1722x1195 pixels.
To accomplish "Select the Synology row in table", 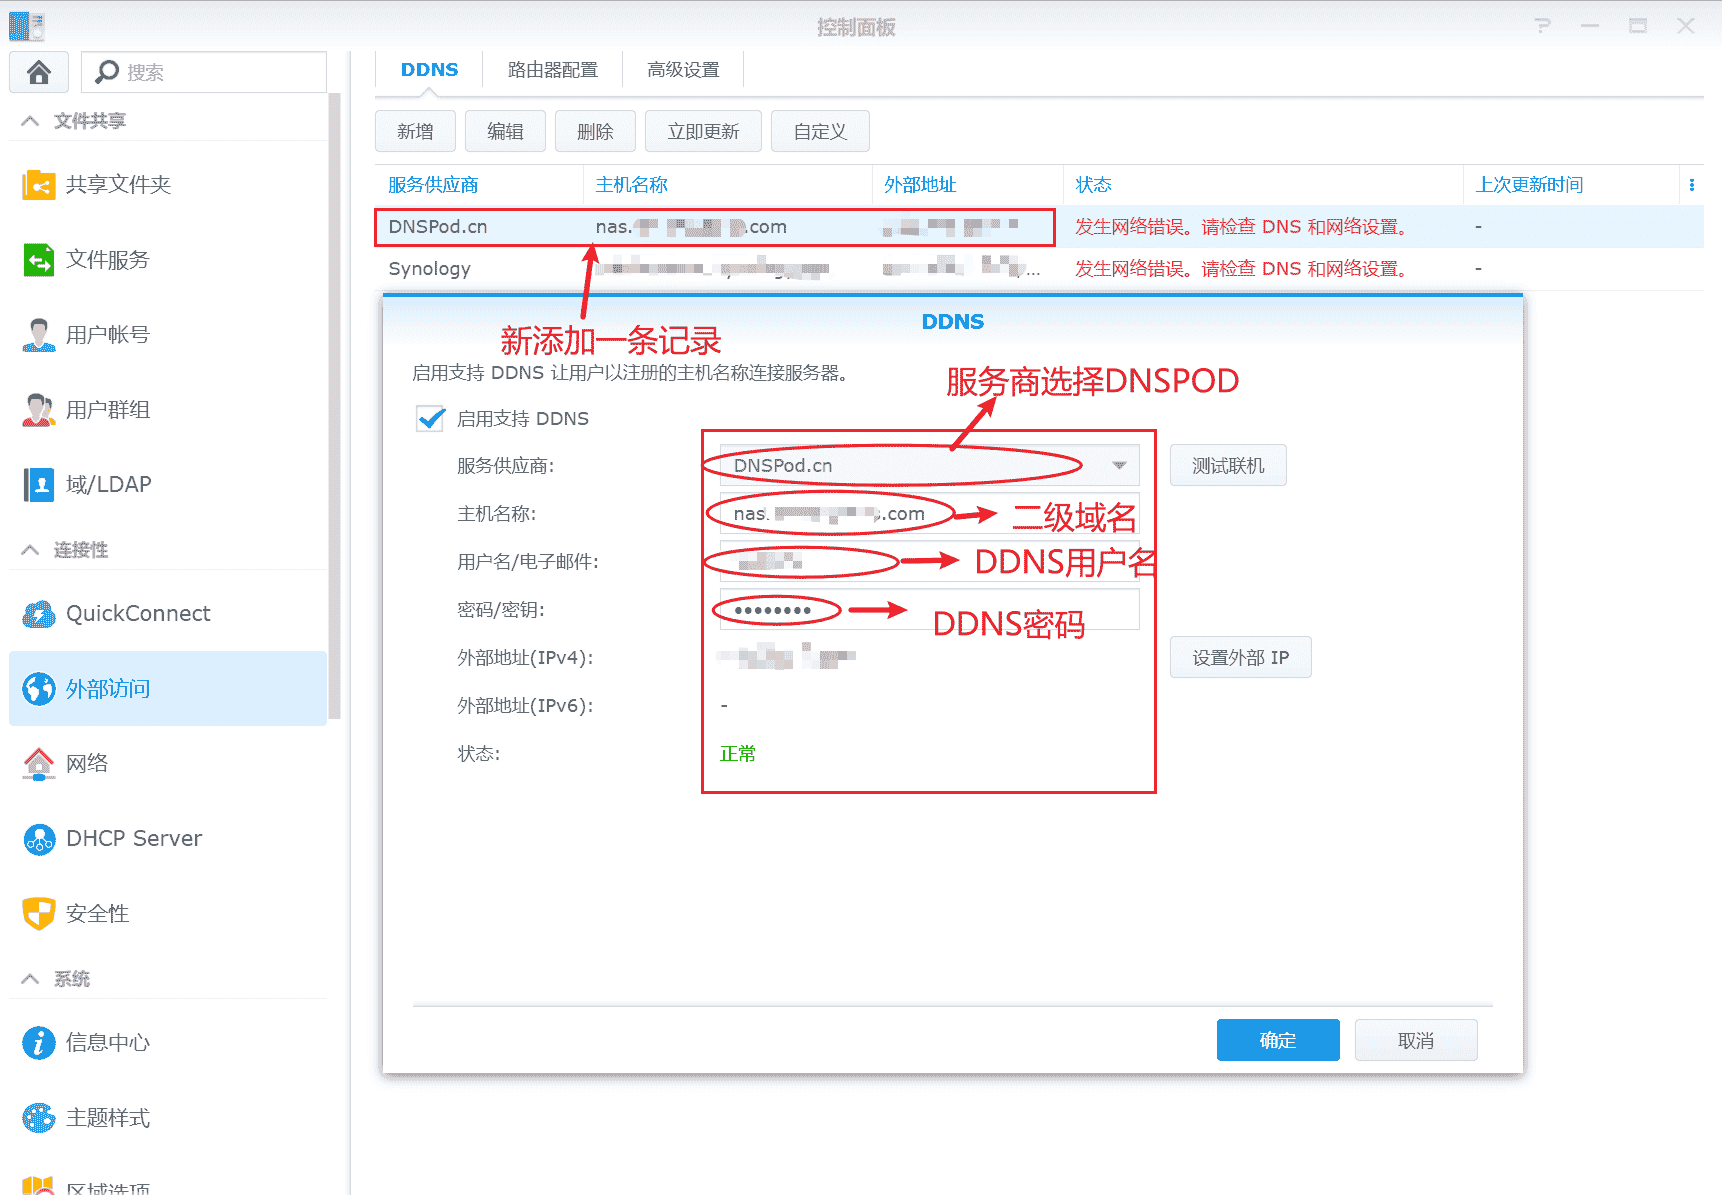I will [1039, 269].
